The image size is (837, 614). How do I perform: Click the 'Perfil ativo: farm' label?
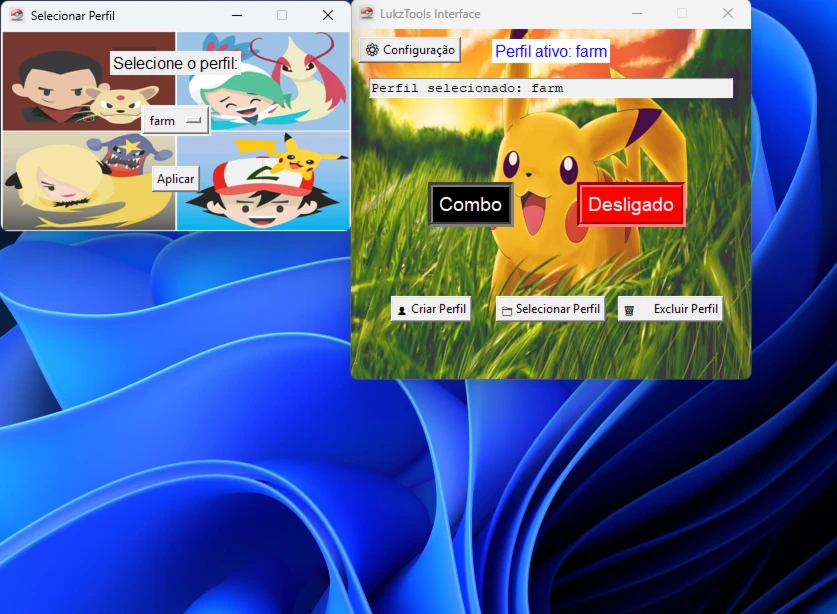pyautogui.click(x=551, y=51)
